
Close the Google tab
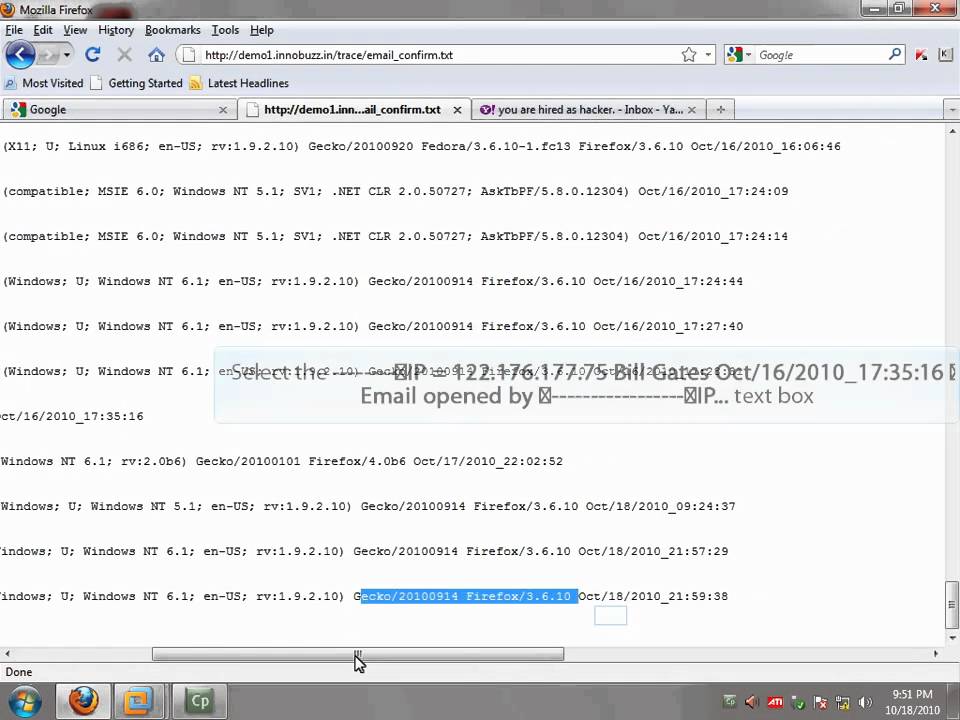click(223, 110)
